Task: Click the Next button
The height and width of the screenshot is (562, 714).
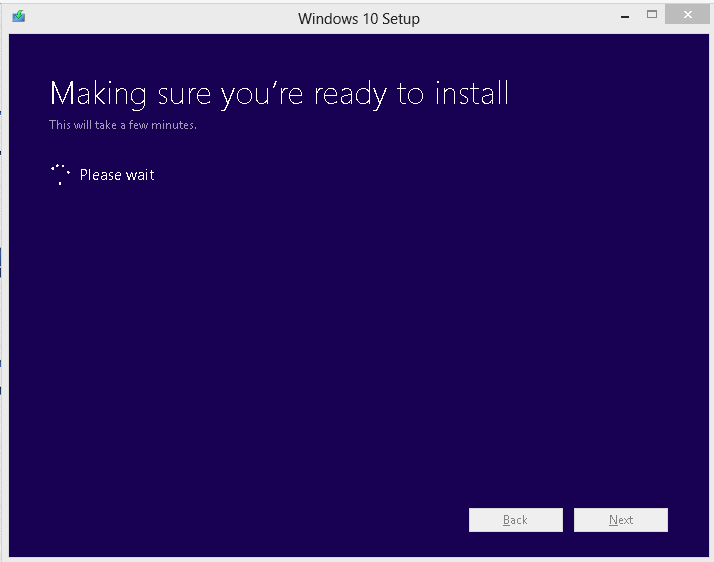Action: tap(621, 520)
